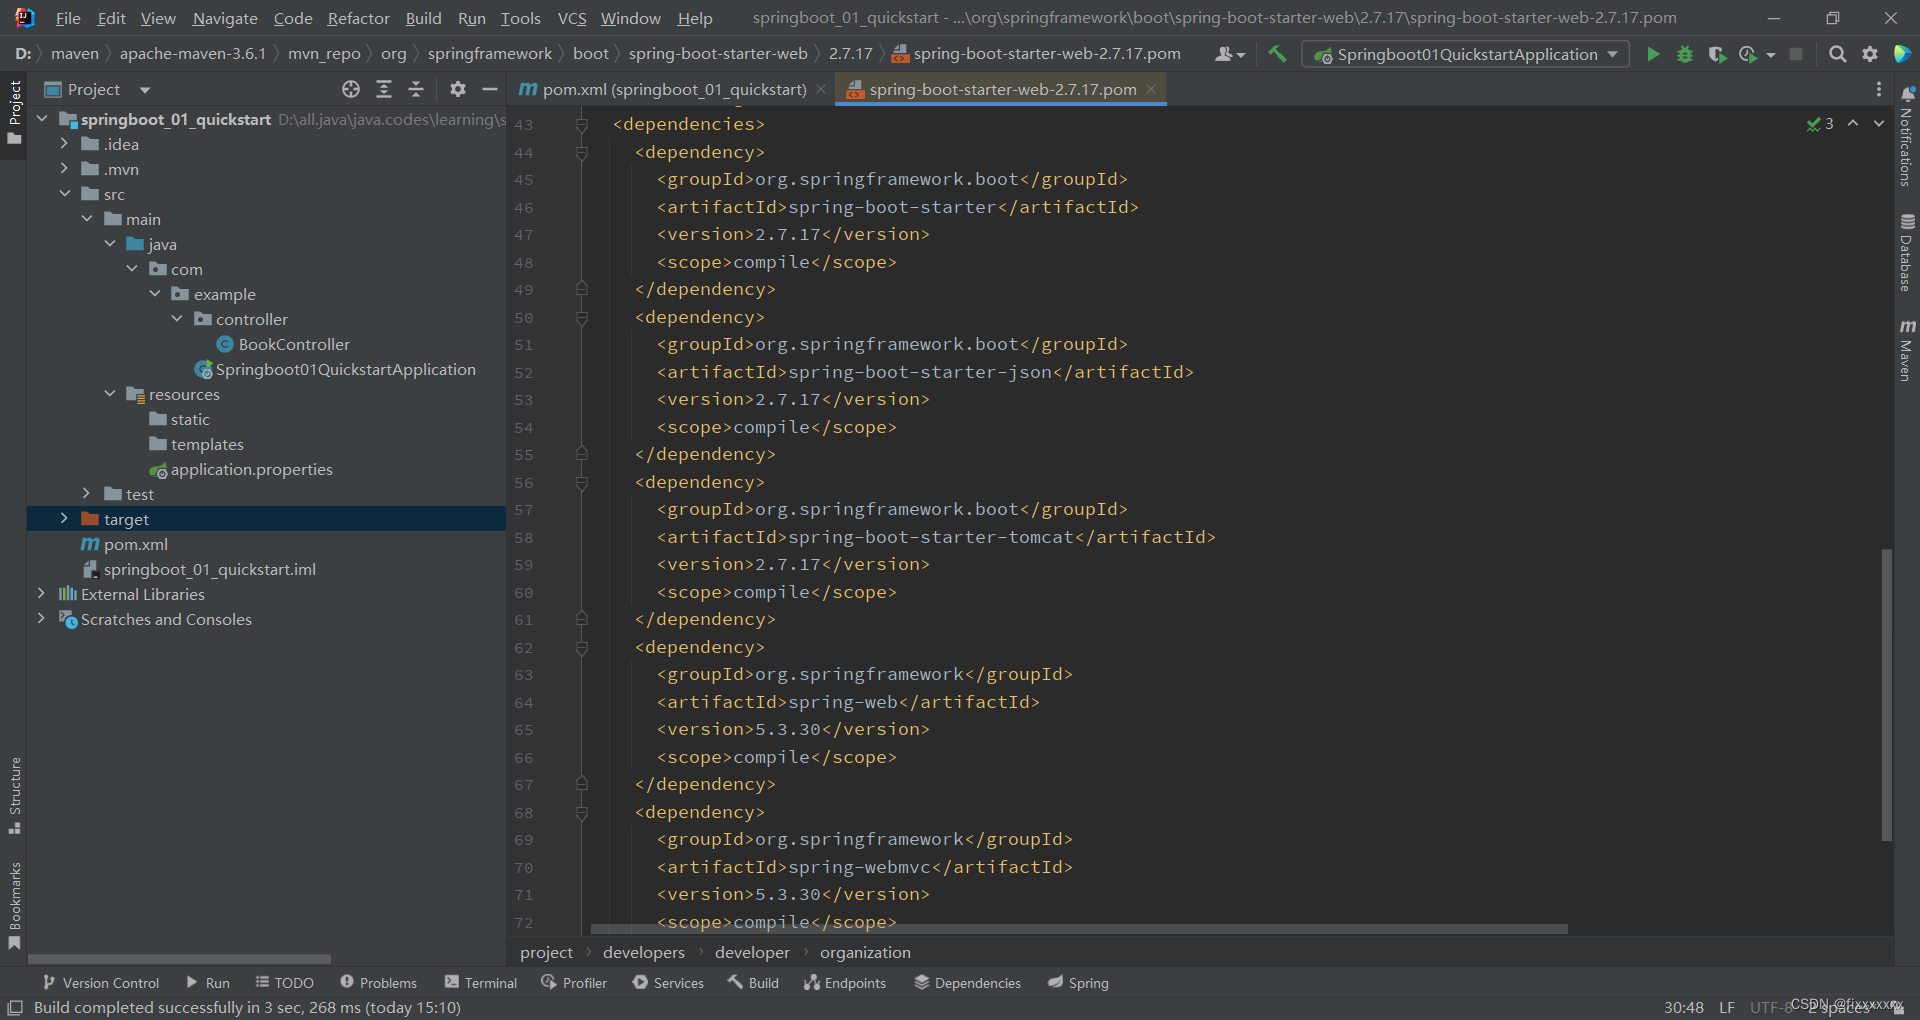Fold the dependencies block at line 43

581,124
